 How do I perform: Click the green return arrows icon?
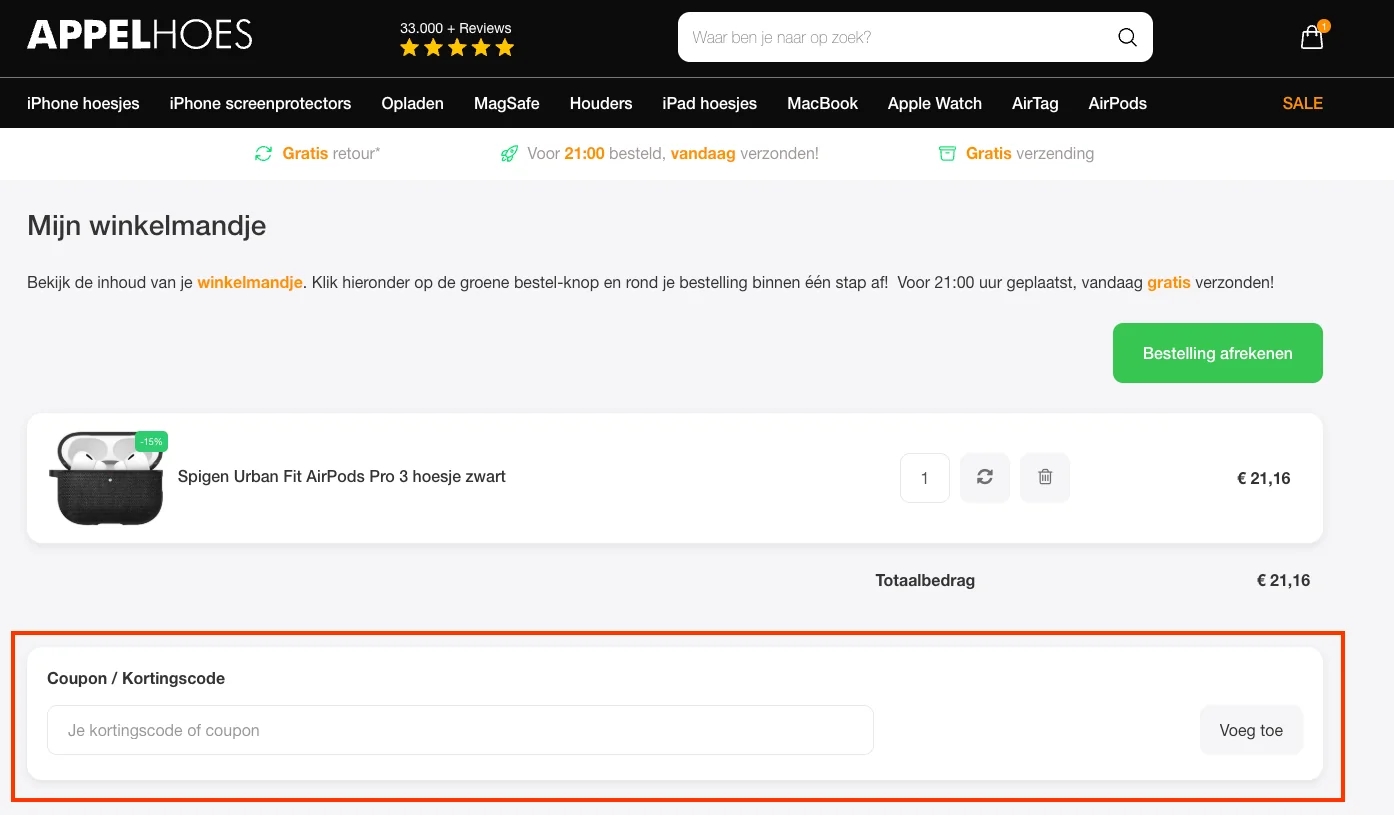tap(263, 154)
